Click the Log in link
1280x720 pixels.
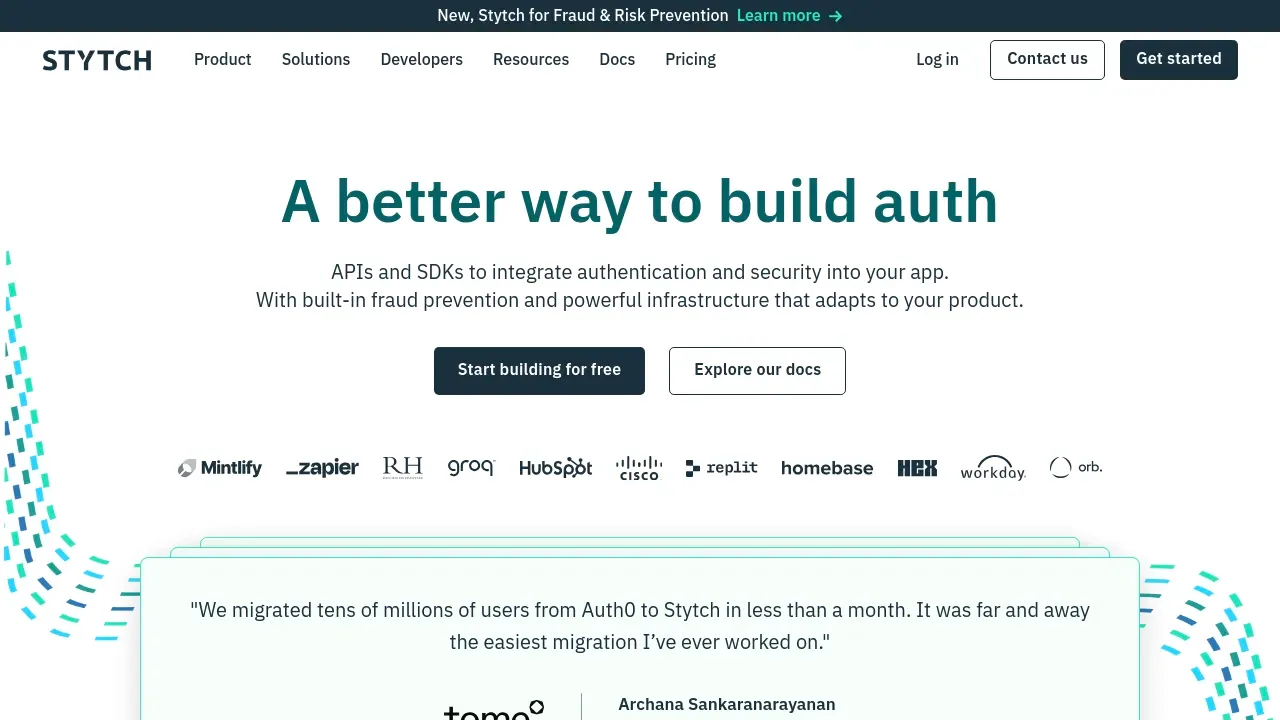point(937,60)
